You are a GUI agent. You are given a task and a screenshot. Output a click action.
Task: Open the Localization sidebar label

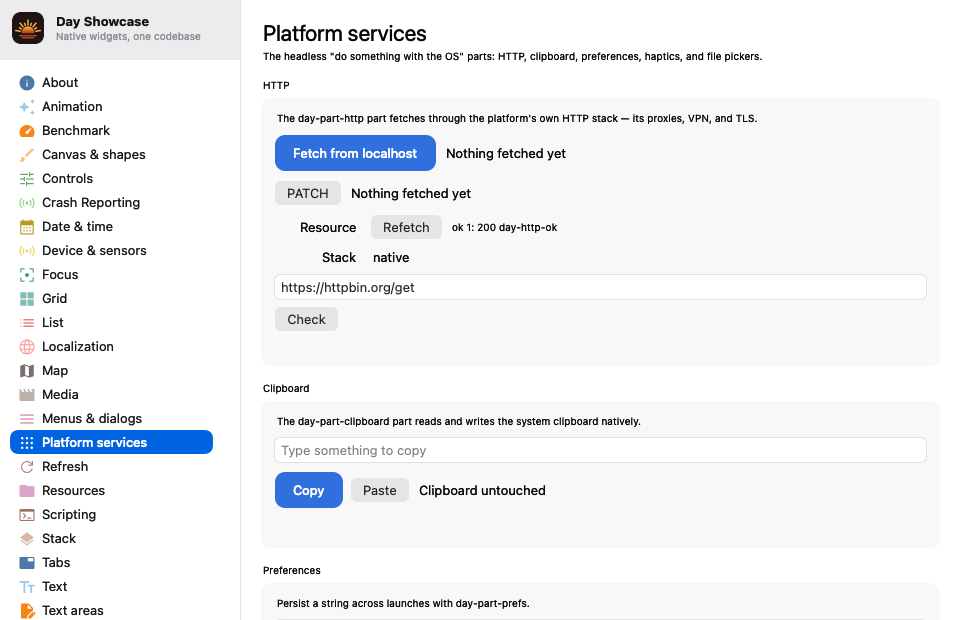[78, 346]
